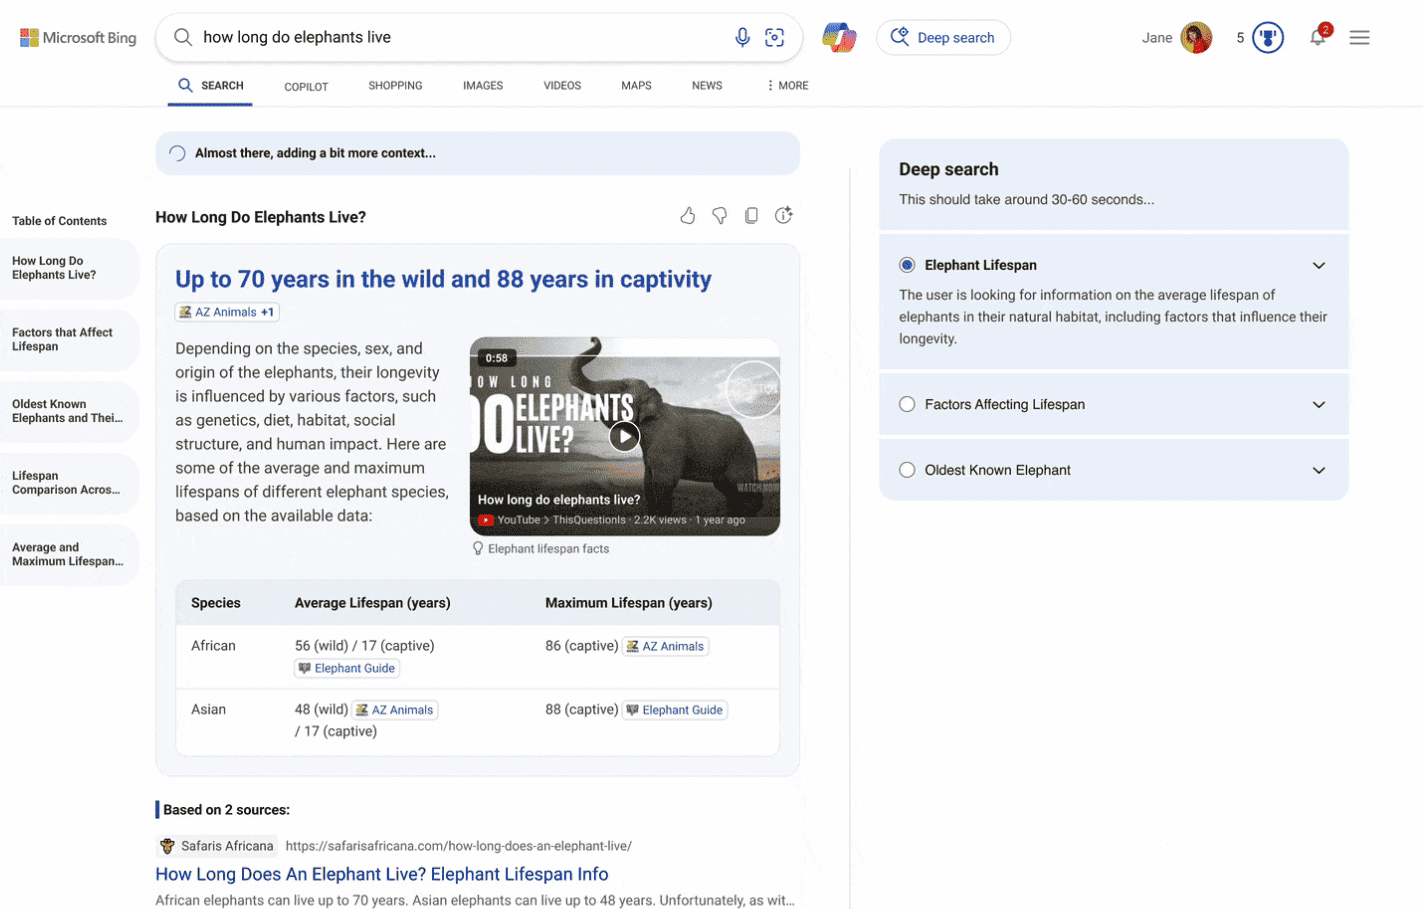Switch to the IMAGES tab
This screenshot has height=909, width=1423.
(483, 85)
